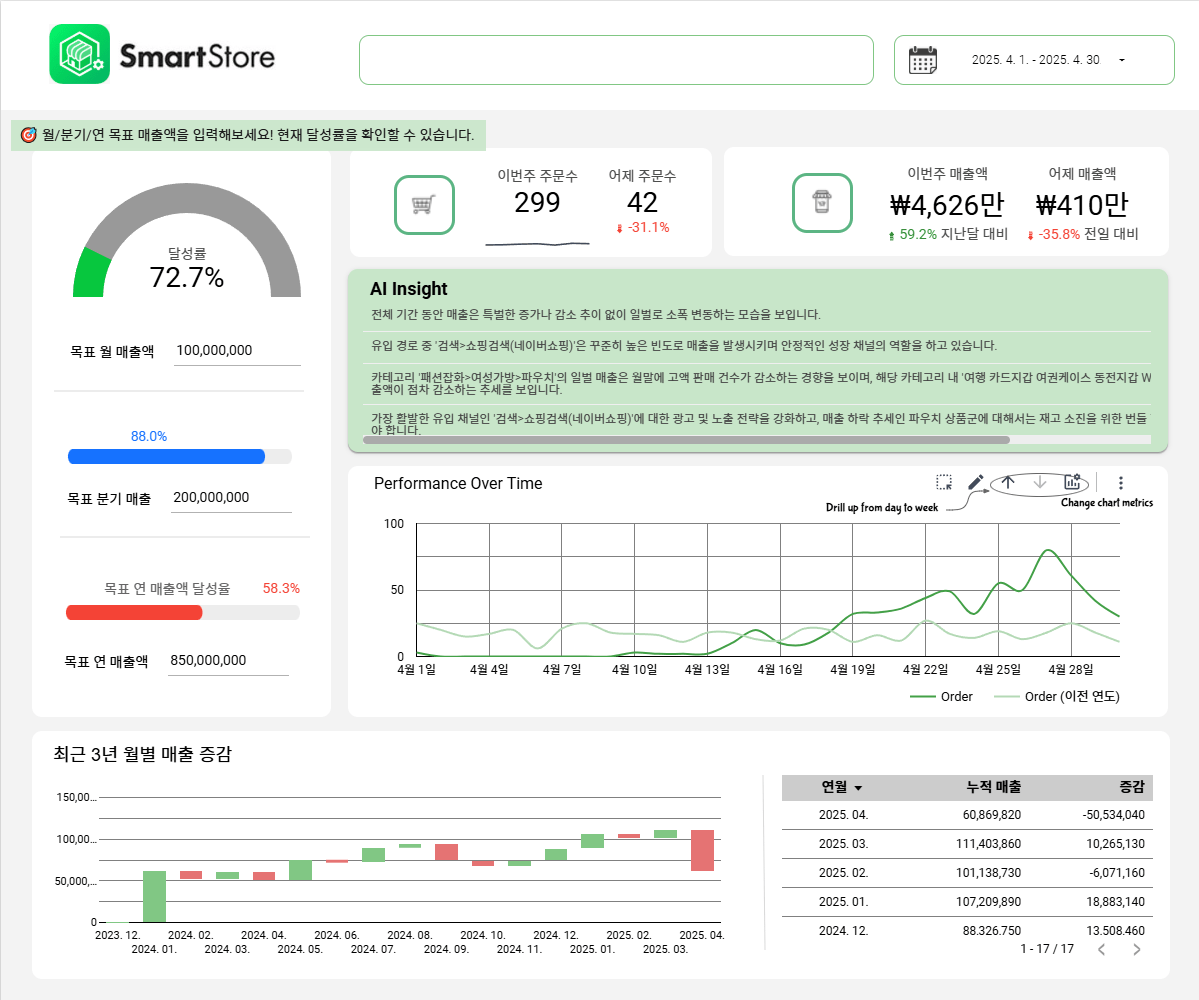1199x1000 pixels.
Task: Go to next table page arrow
Action: (x=1136, y=949)
